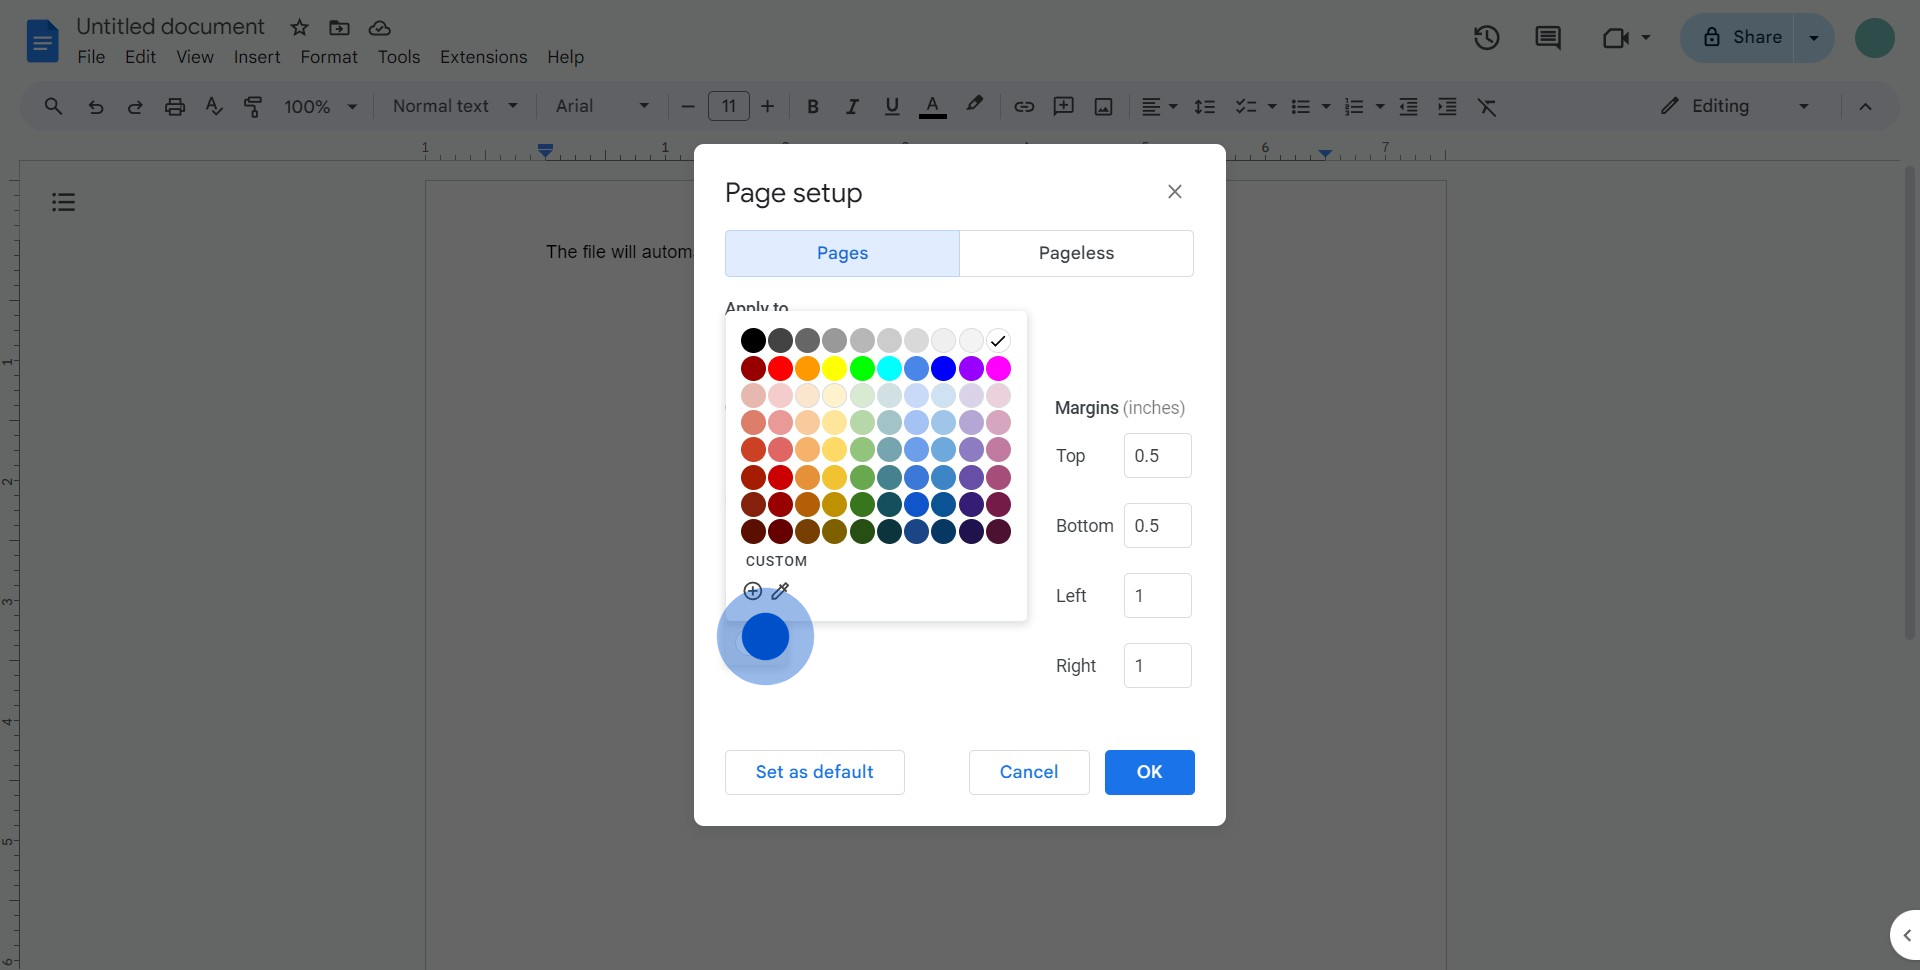This screenshot has width=1920, height=970.
Task: Choose magenta swatch in color palette
Action: tap(998, 368)
